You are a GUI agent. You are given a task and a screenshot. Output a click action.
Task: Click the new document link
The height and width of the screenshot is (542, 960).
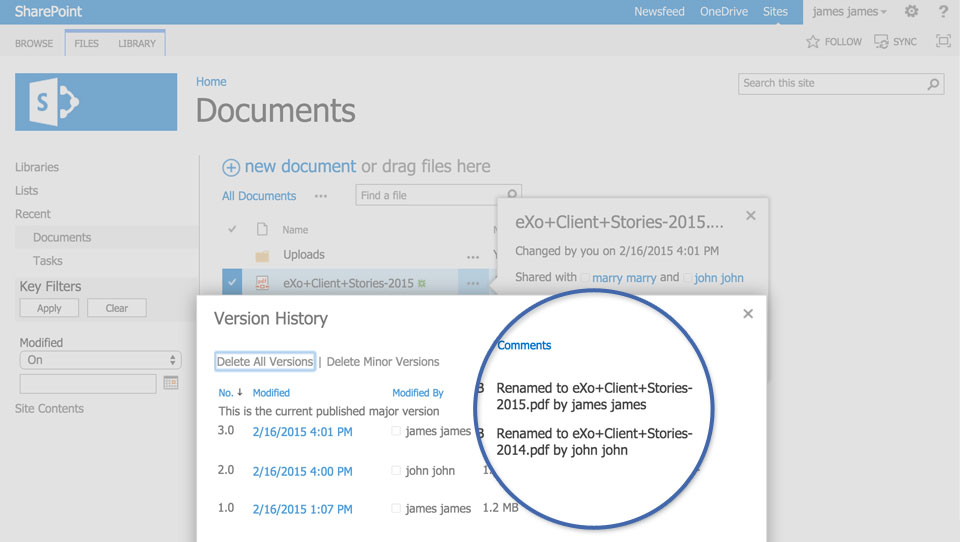coord(300,167)
